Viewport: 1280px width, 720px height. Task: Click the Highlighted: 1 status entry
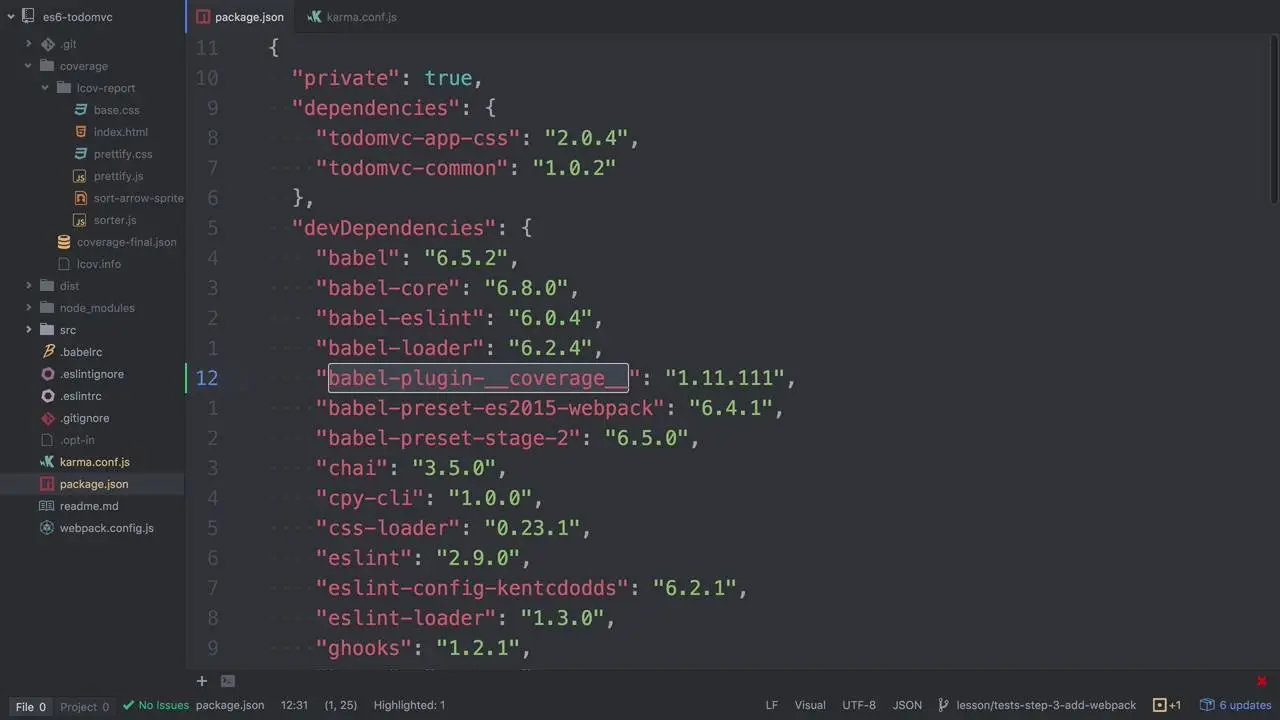click(x=409, y=705)
